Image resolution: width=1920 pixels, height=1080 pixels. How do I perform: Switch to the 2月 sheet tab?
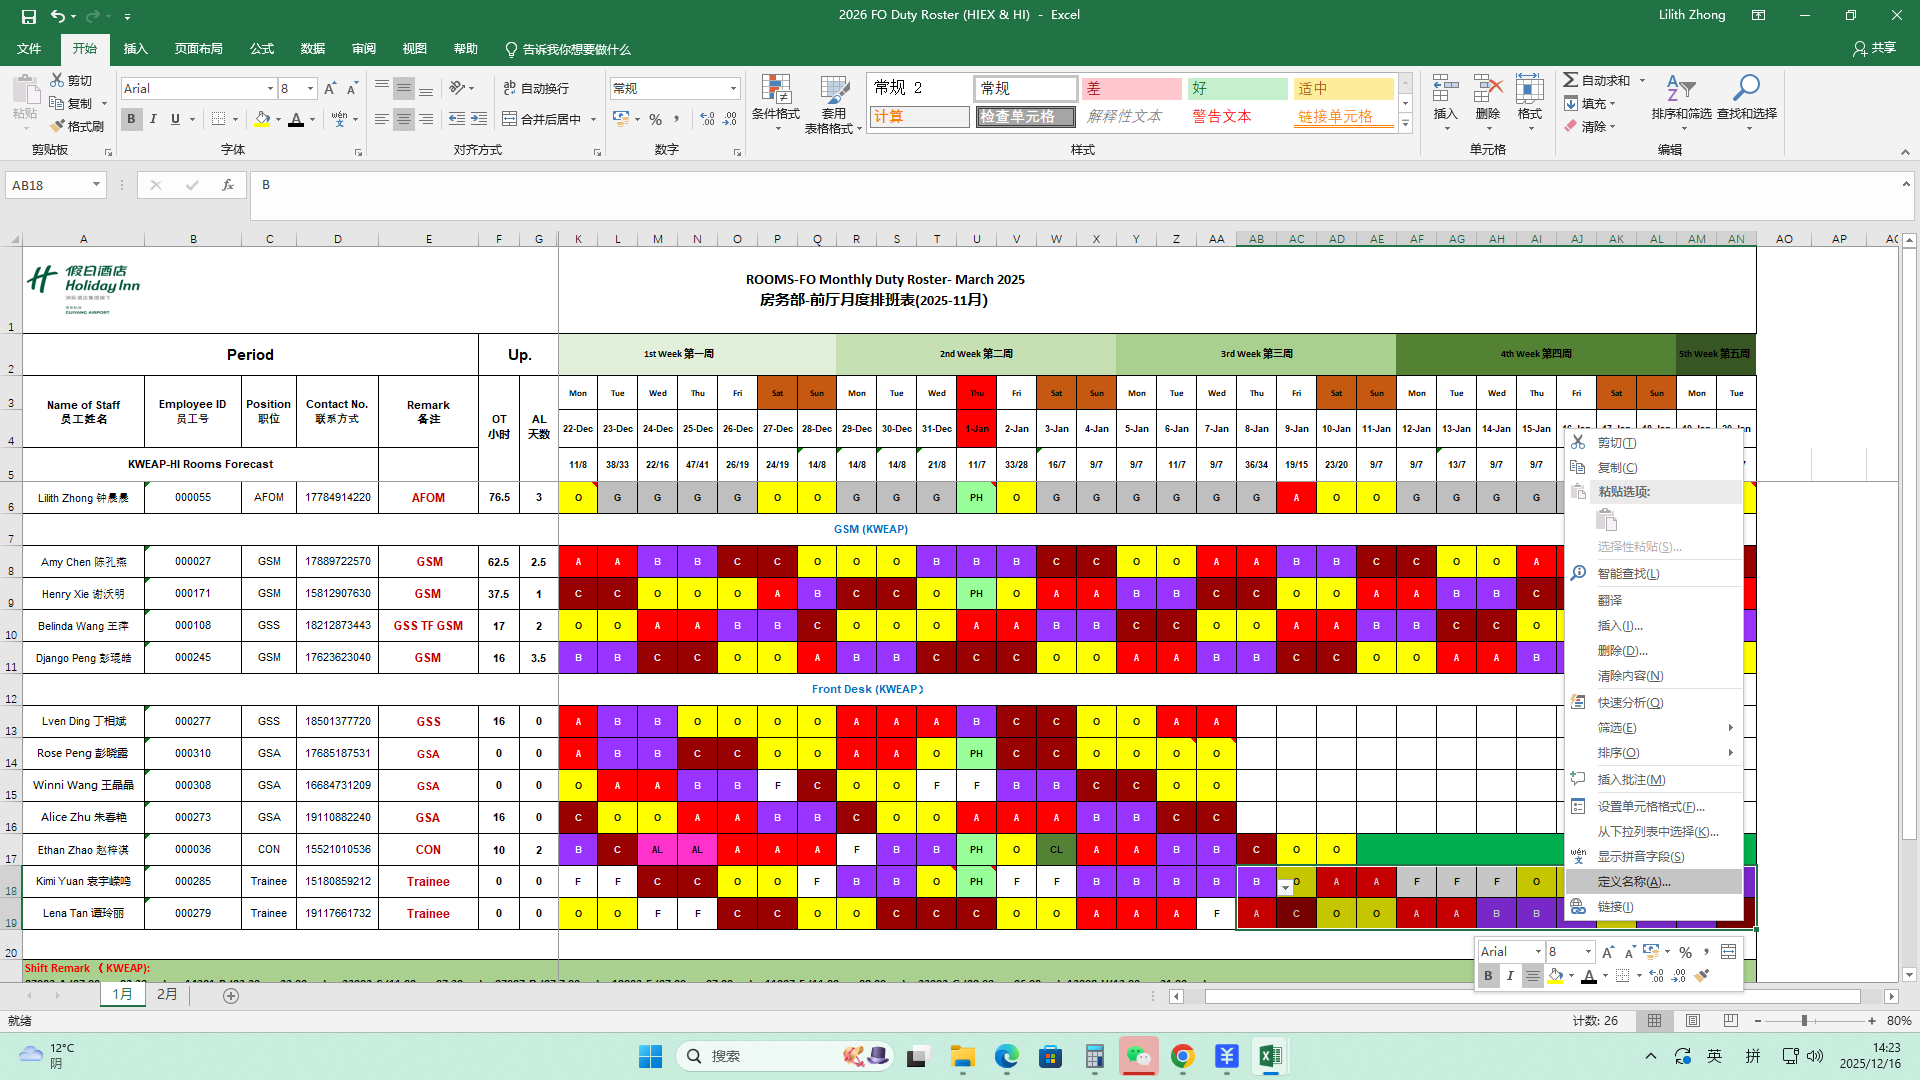[167, 994]
